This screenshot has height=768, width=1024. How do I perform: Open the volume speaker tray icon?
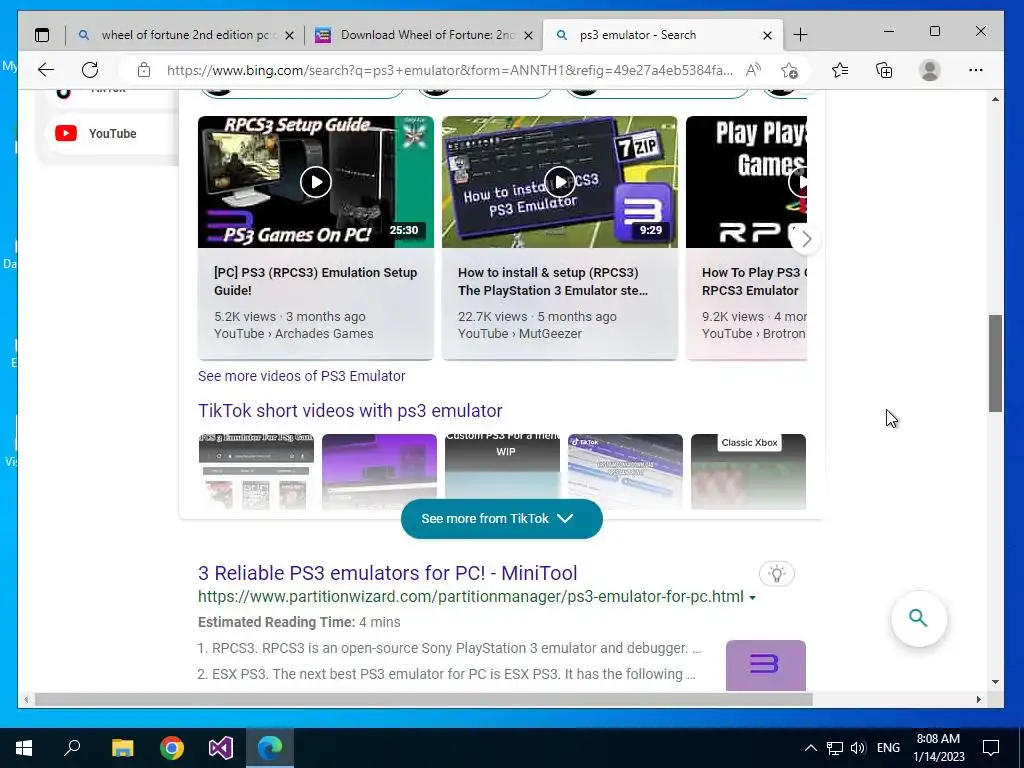click(858, 748)
